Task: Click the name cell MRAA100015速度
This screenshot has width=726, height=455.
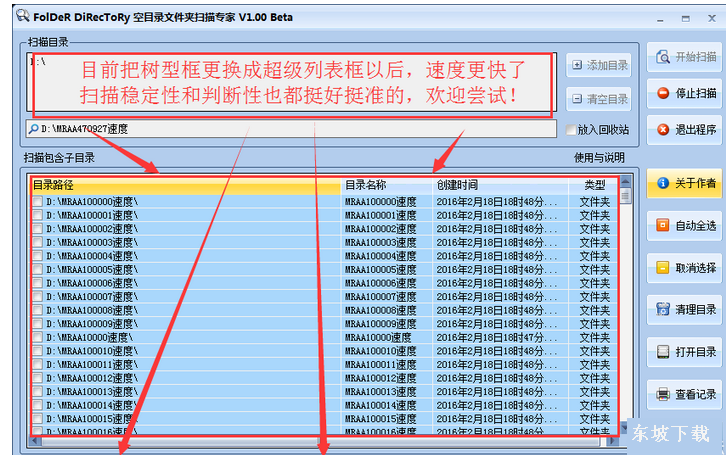Action: pyautogui.click(x=381, y=418)
